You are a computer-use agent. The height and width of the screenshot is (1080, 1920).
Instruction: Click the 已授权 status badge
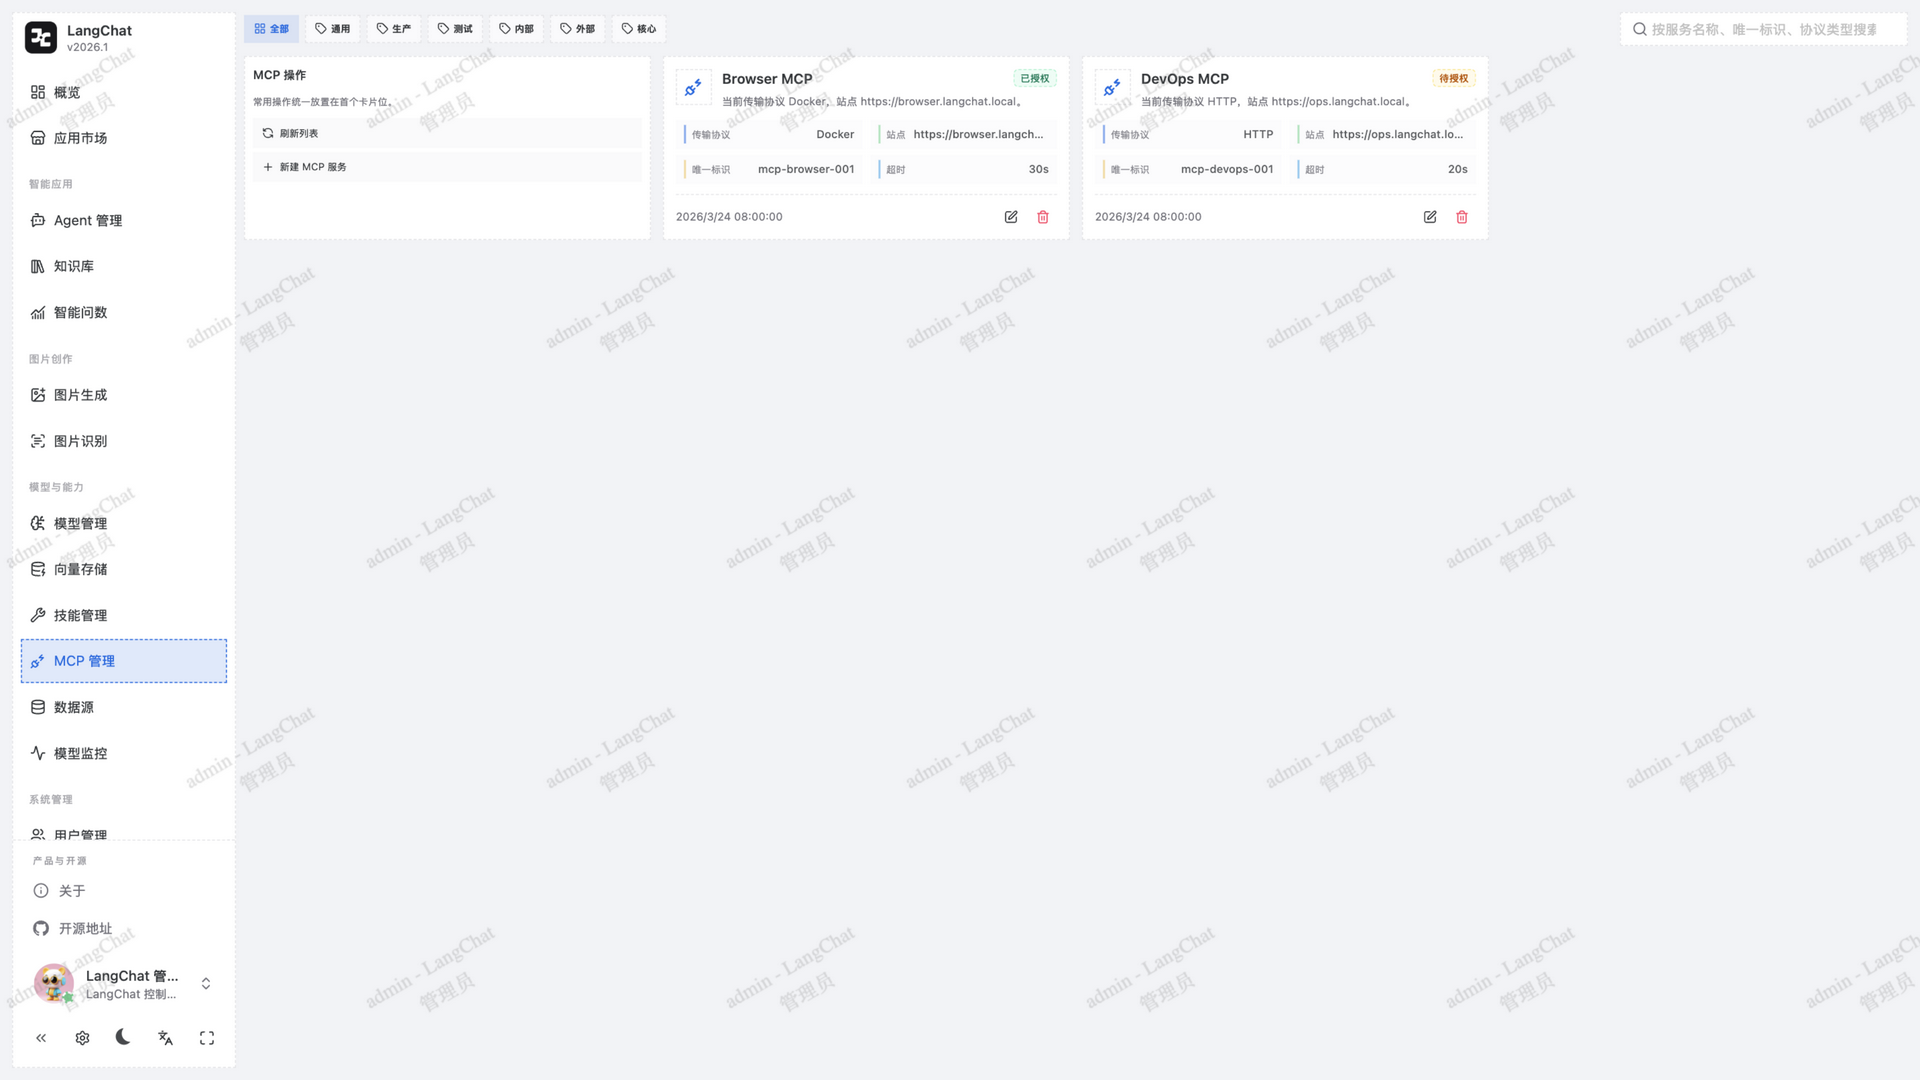click(x=1035, y=78)
